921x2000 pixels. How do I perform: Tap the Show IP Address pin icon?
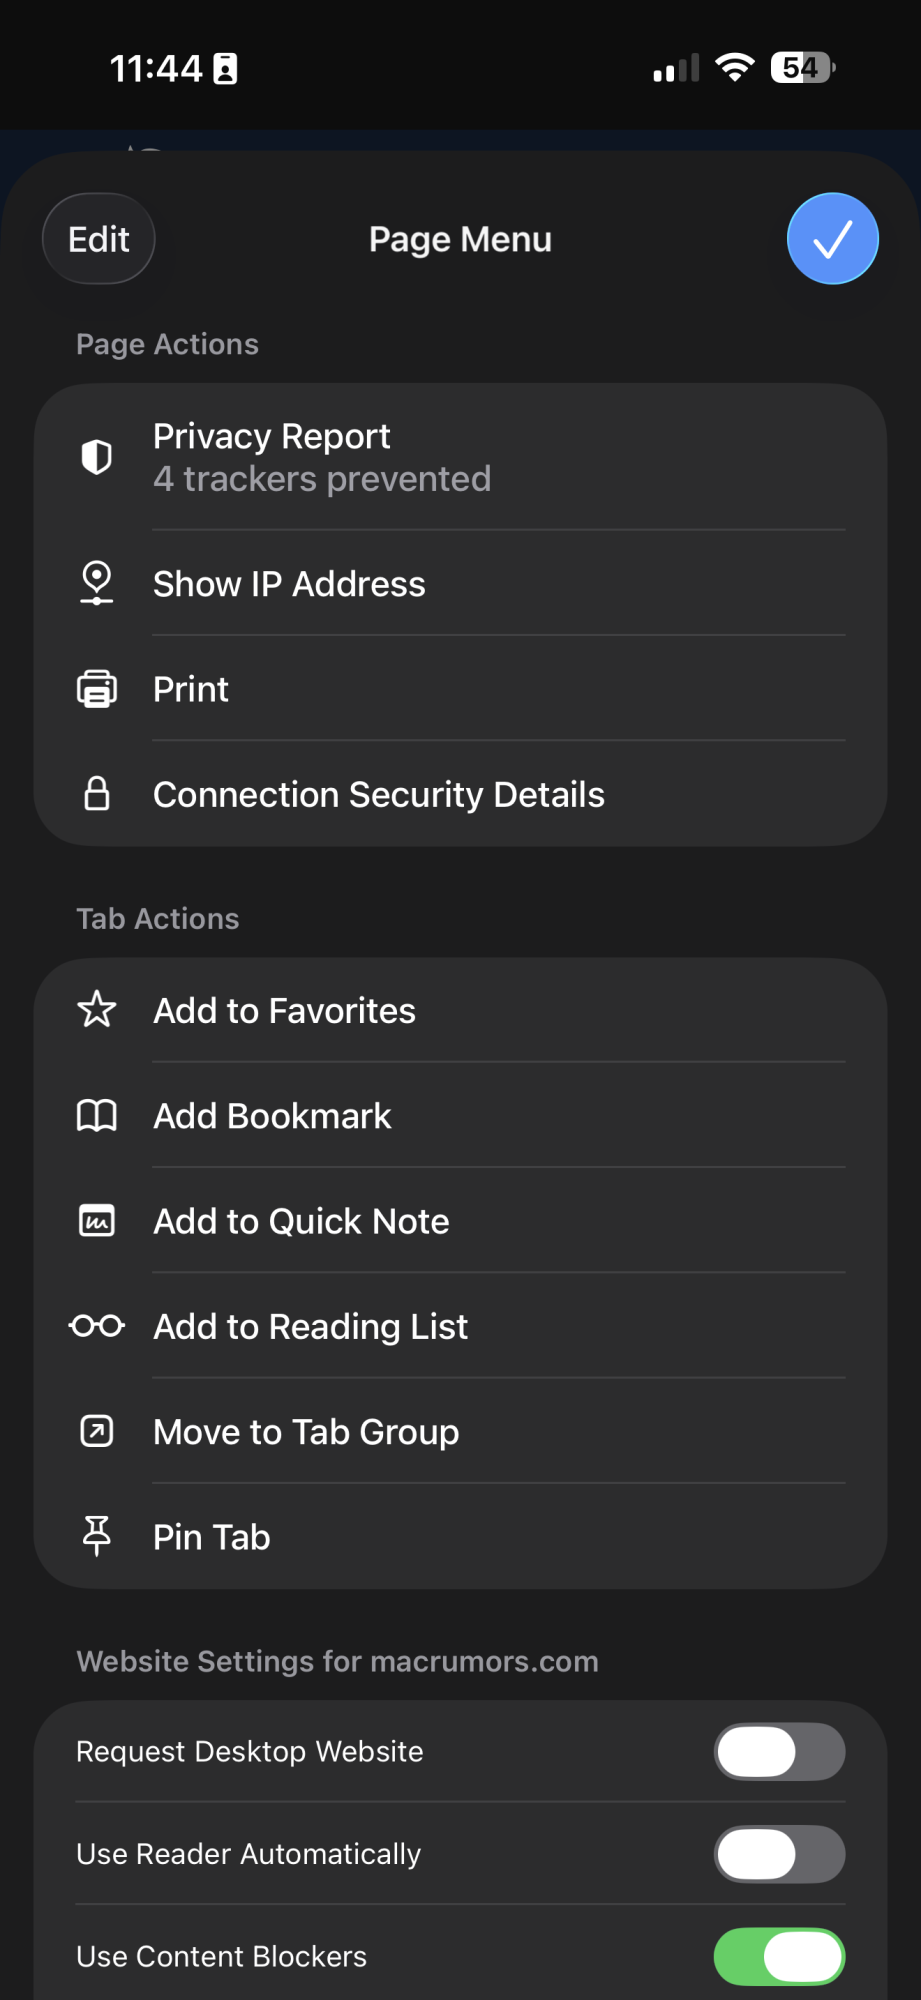[97, 583]
